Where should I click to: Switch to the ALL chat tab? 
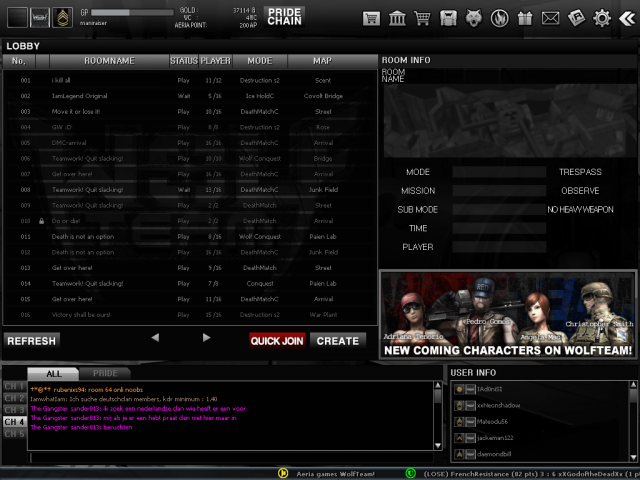(54, 373)
